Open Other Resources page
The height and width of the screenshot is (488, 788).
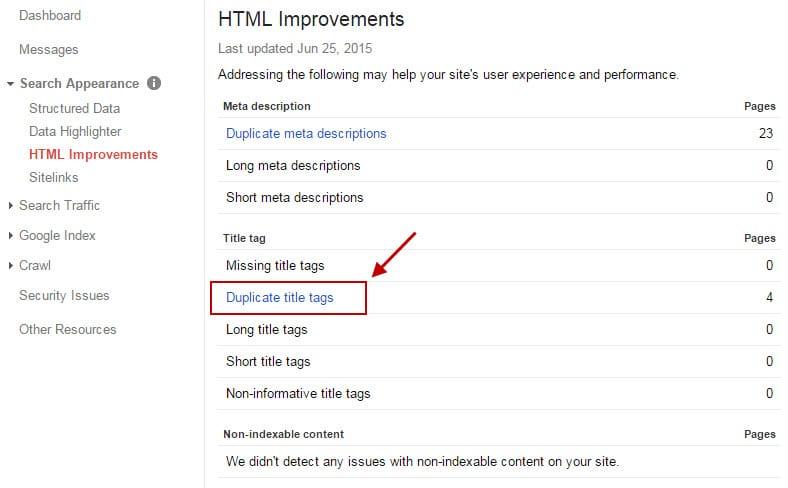pos(67,330)
